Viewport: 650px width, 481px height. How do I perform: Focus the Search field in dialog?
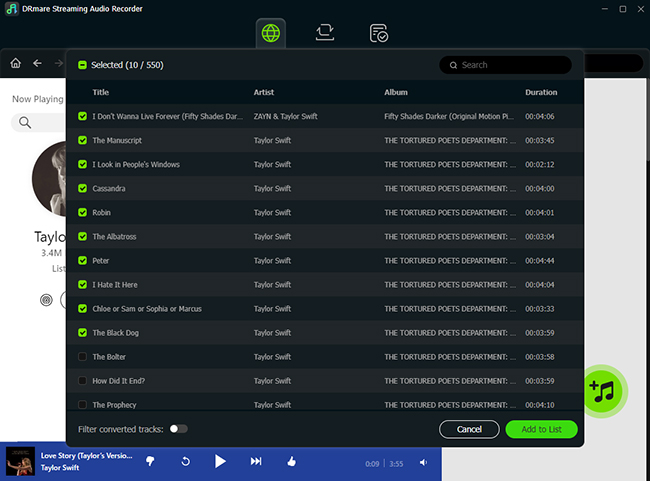pyautogui.click(x=505, y=65)
